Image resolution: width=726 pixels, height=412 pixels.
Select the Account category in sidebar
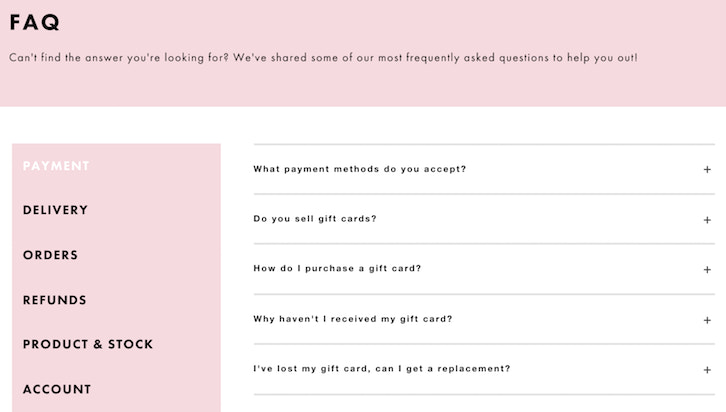coord(57,389)
